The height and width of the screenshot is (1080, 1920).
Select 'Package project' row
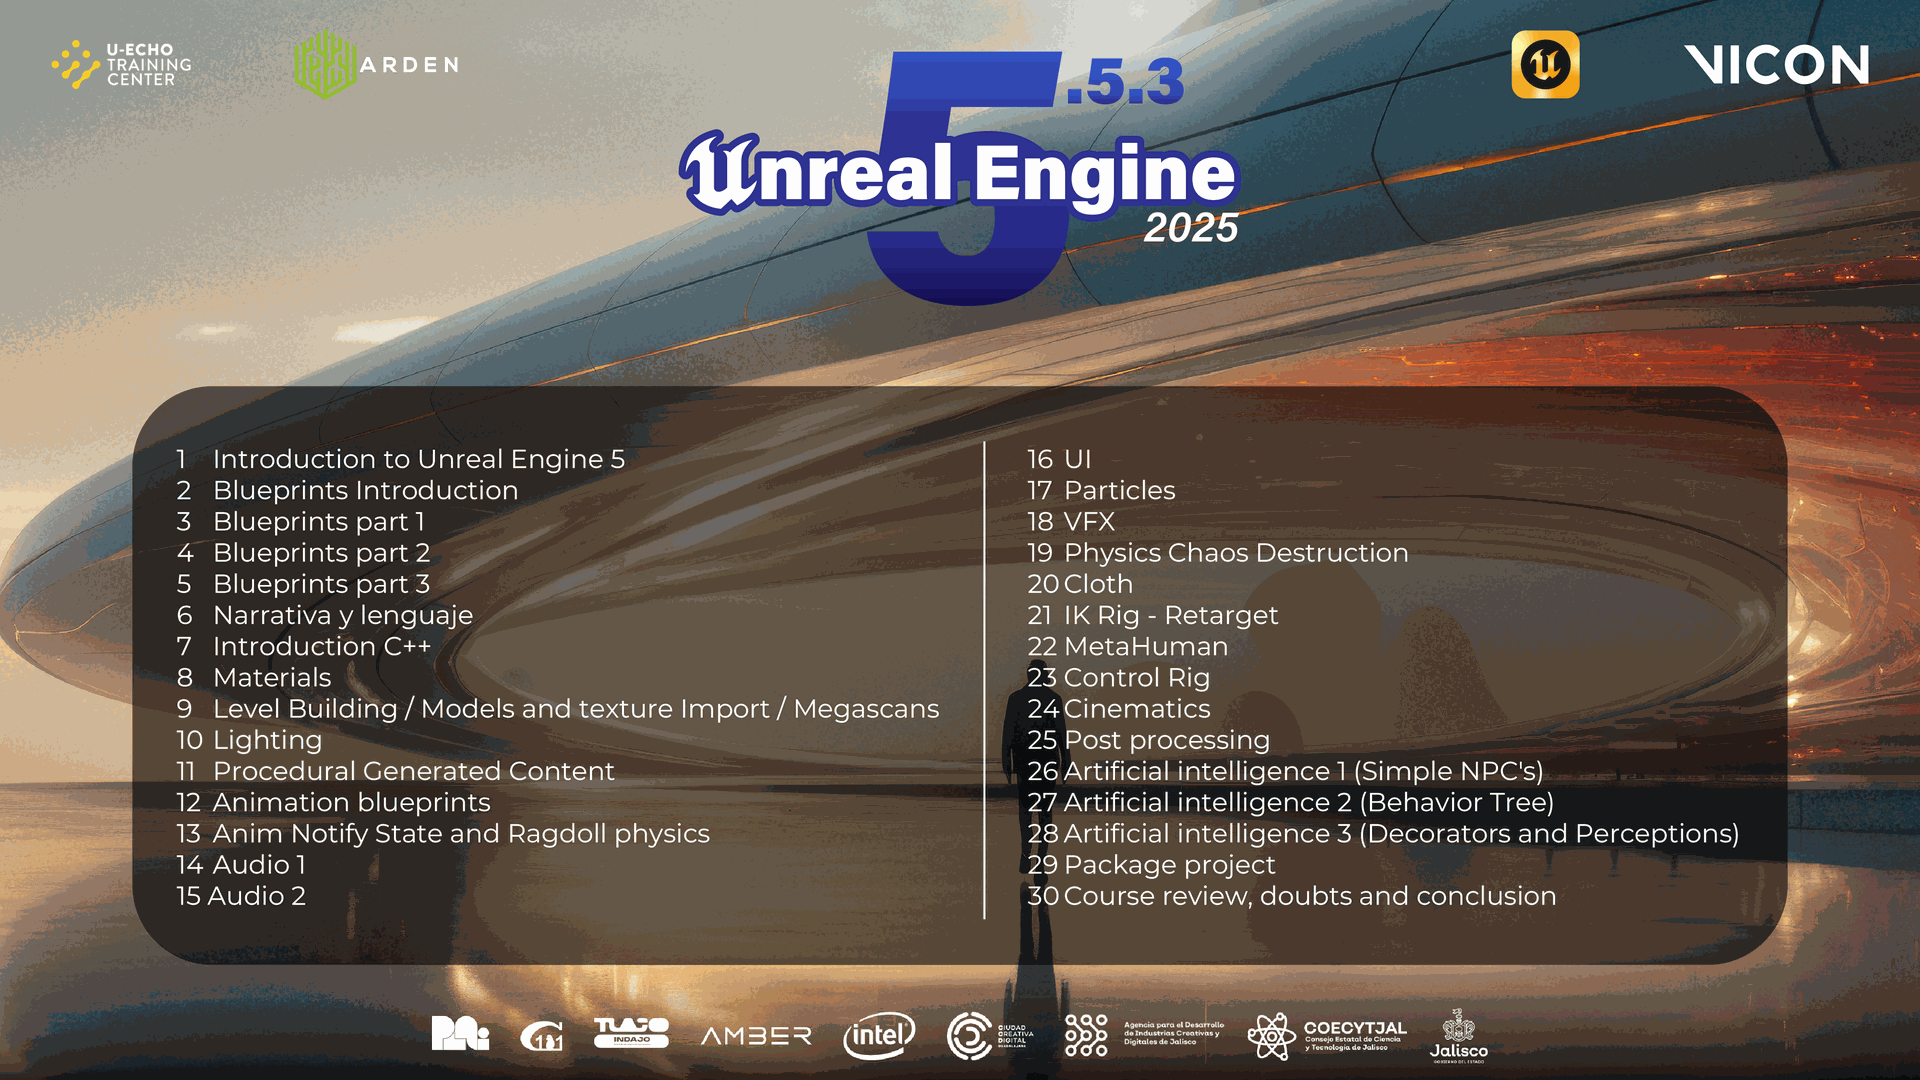pyautogui.click(x=1152, y=864)
